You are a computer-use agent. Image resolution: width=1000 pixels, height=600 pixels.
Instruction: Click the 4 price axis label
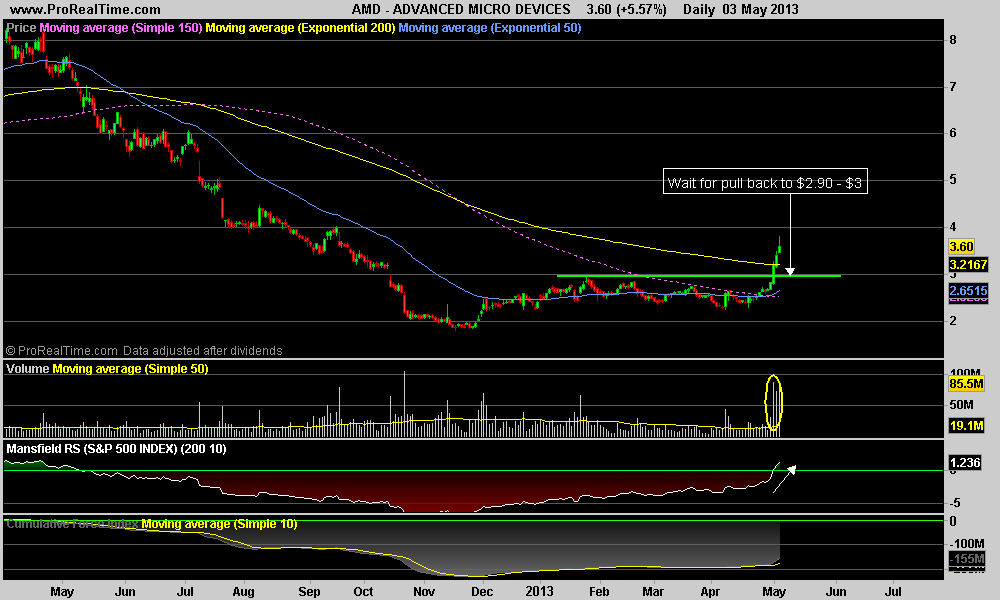pyautogui.click(x=953, y=227)
